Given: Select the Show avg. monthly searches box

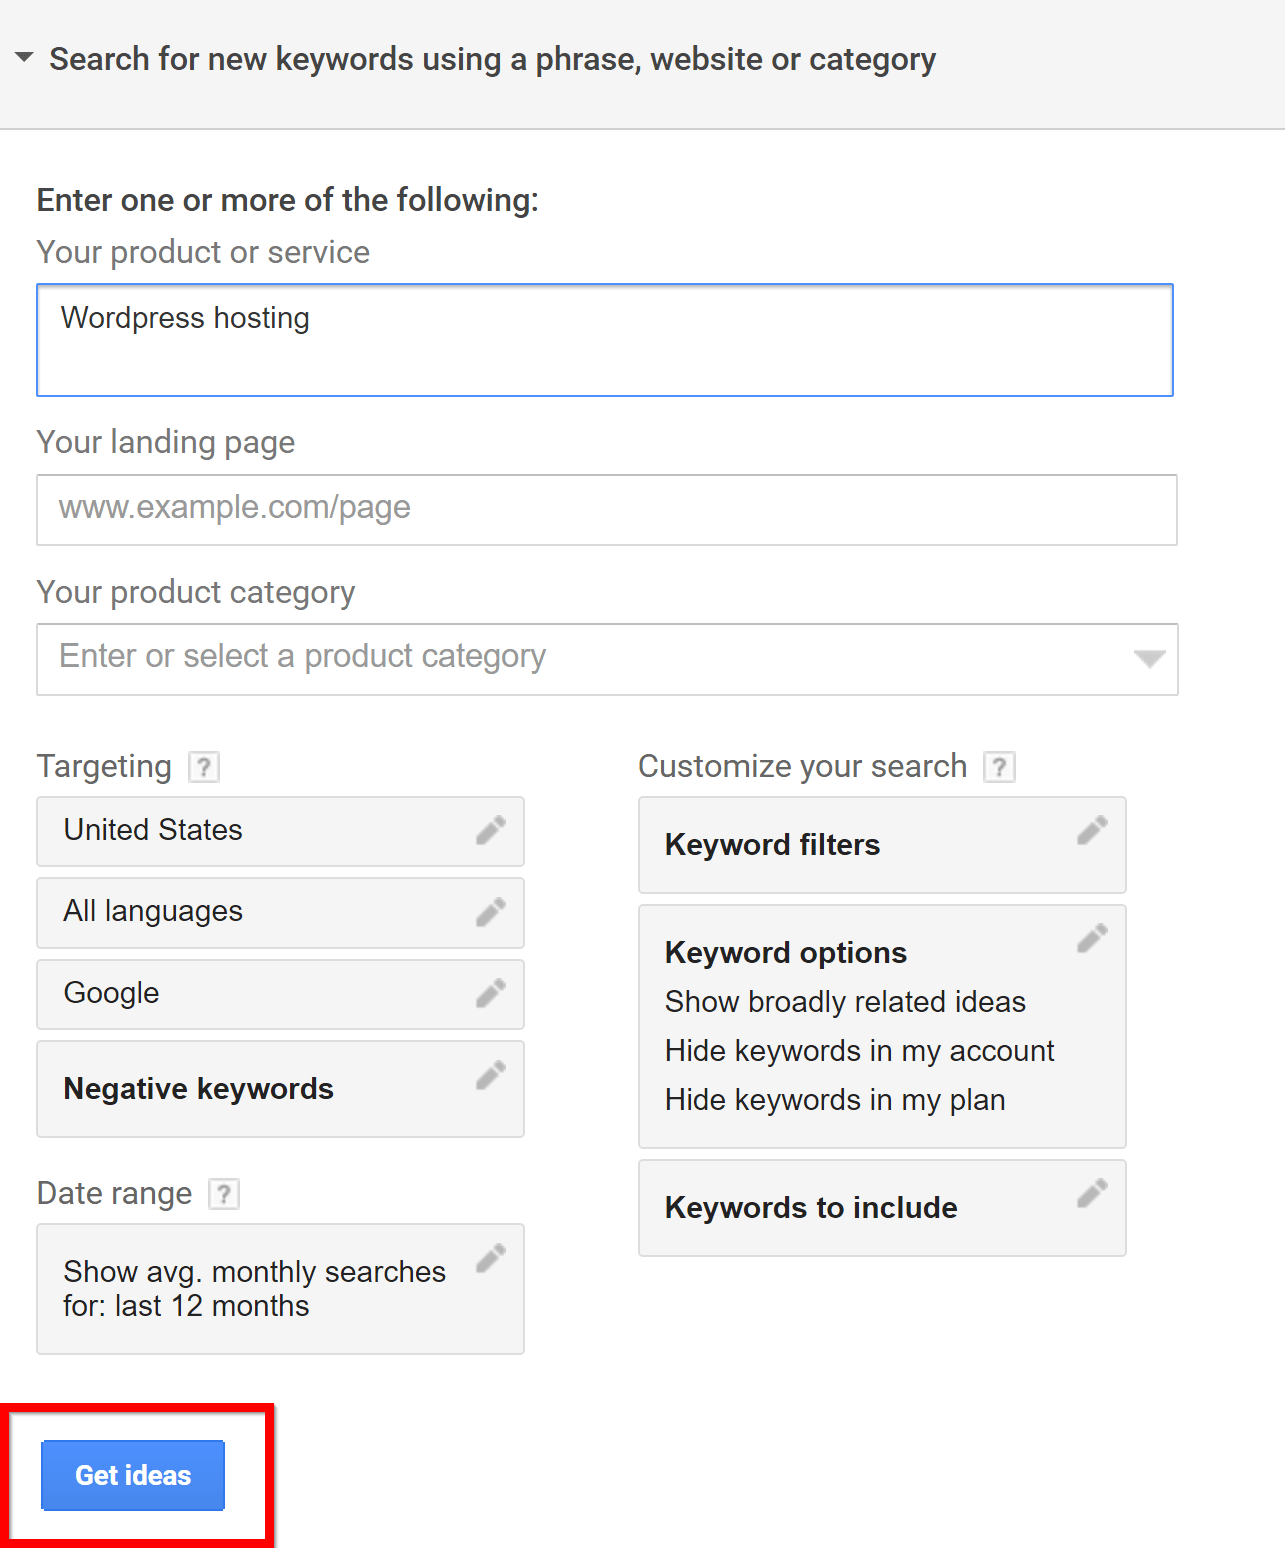Looking at the screenshot, I should coord(280,1289).
